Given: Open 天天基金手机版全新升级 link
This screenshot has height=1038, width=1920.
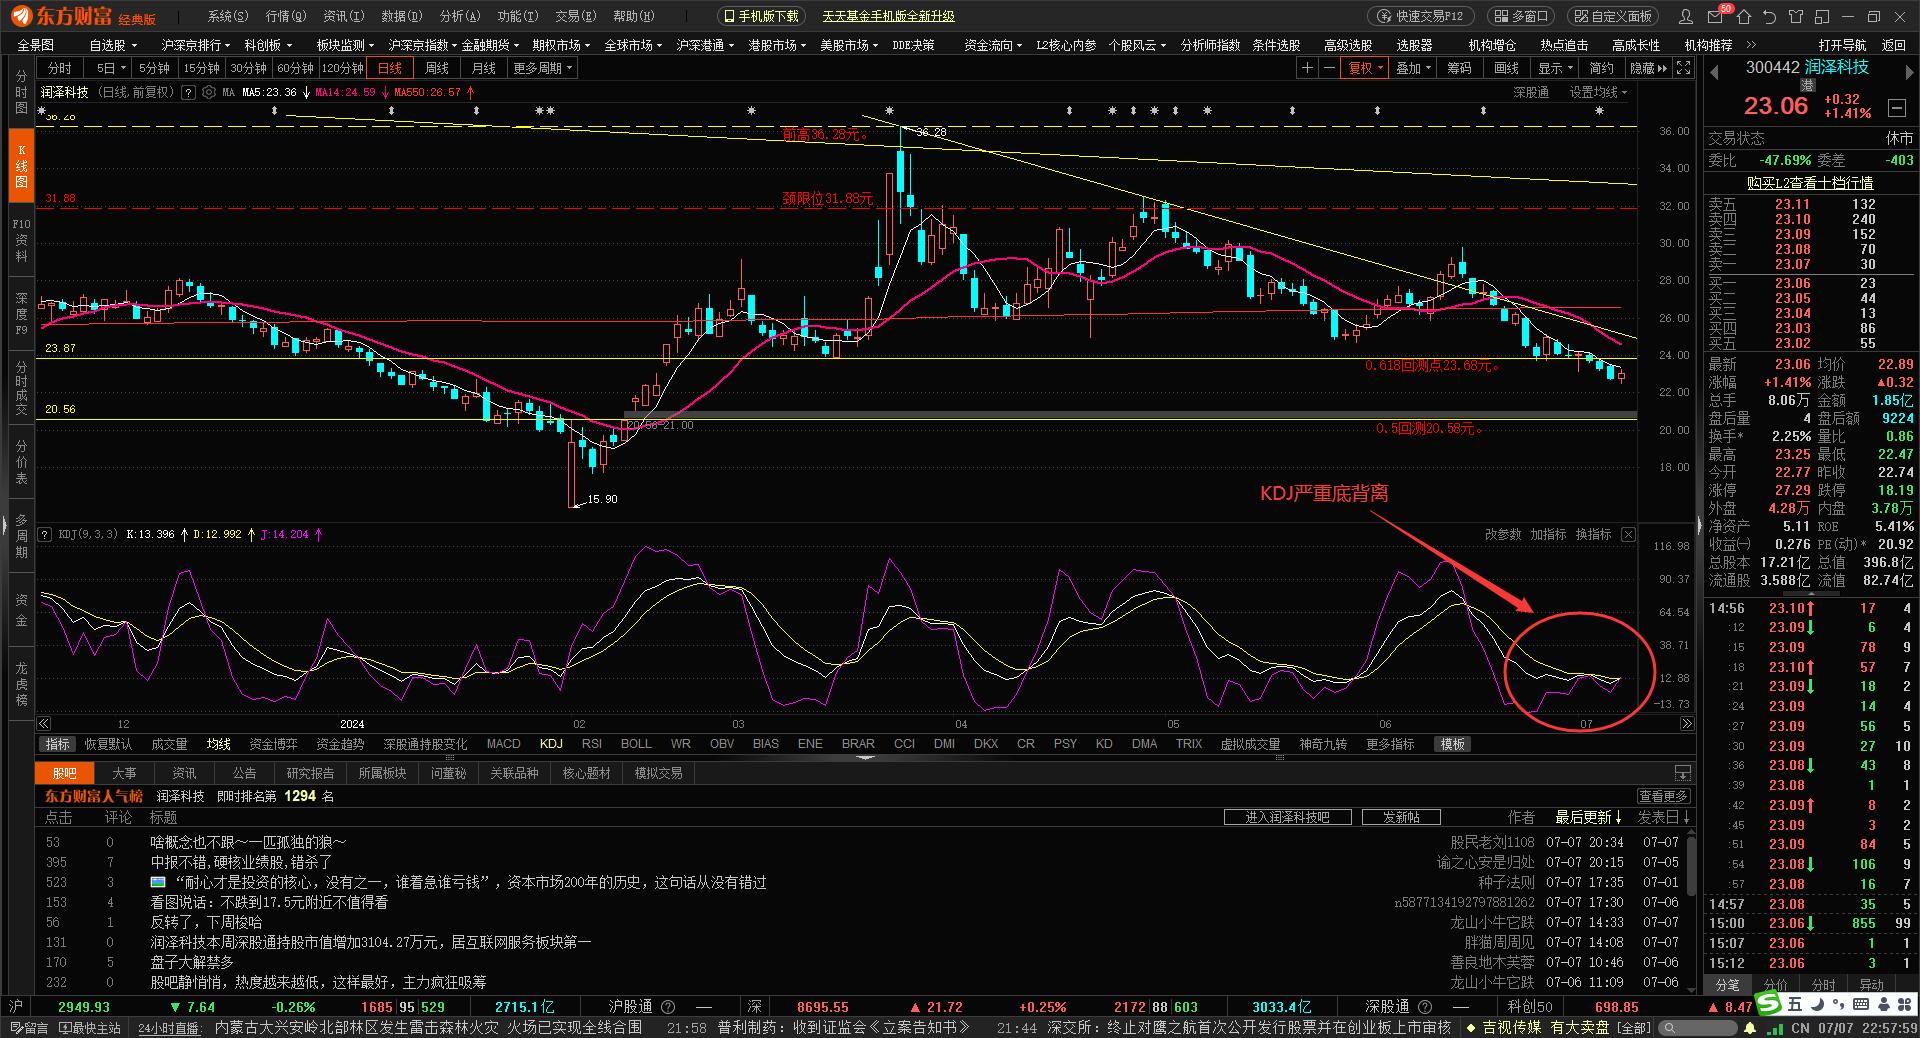Looking at the screenshot, I should click(888, 17).
